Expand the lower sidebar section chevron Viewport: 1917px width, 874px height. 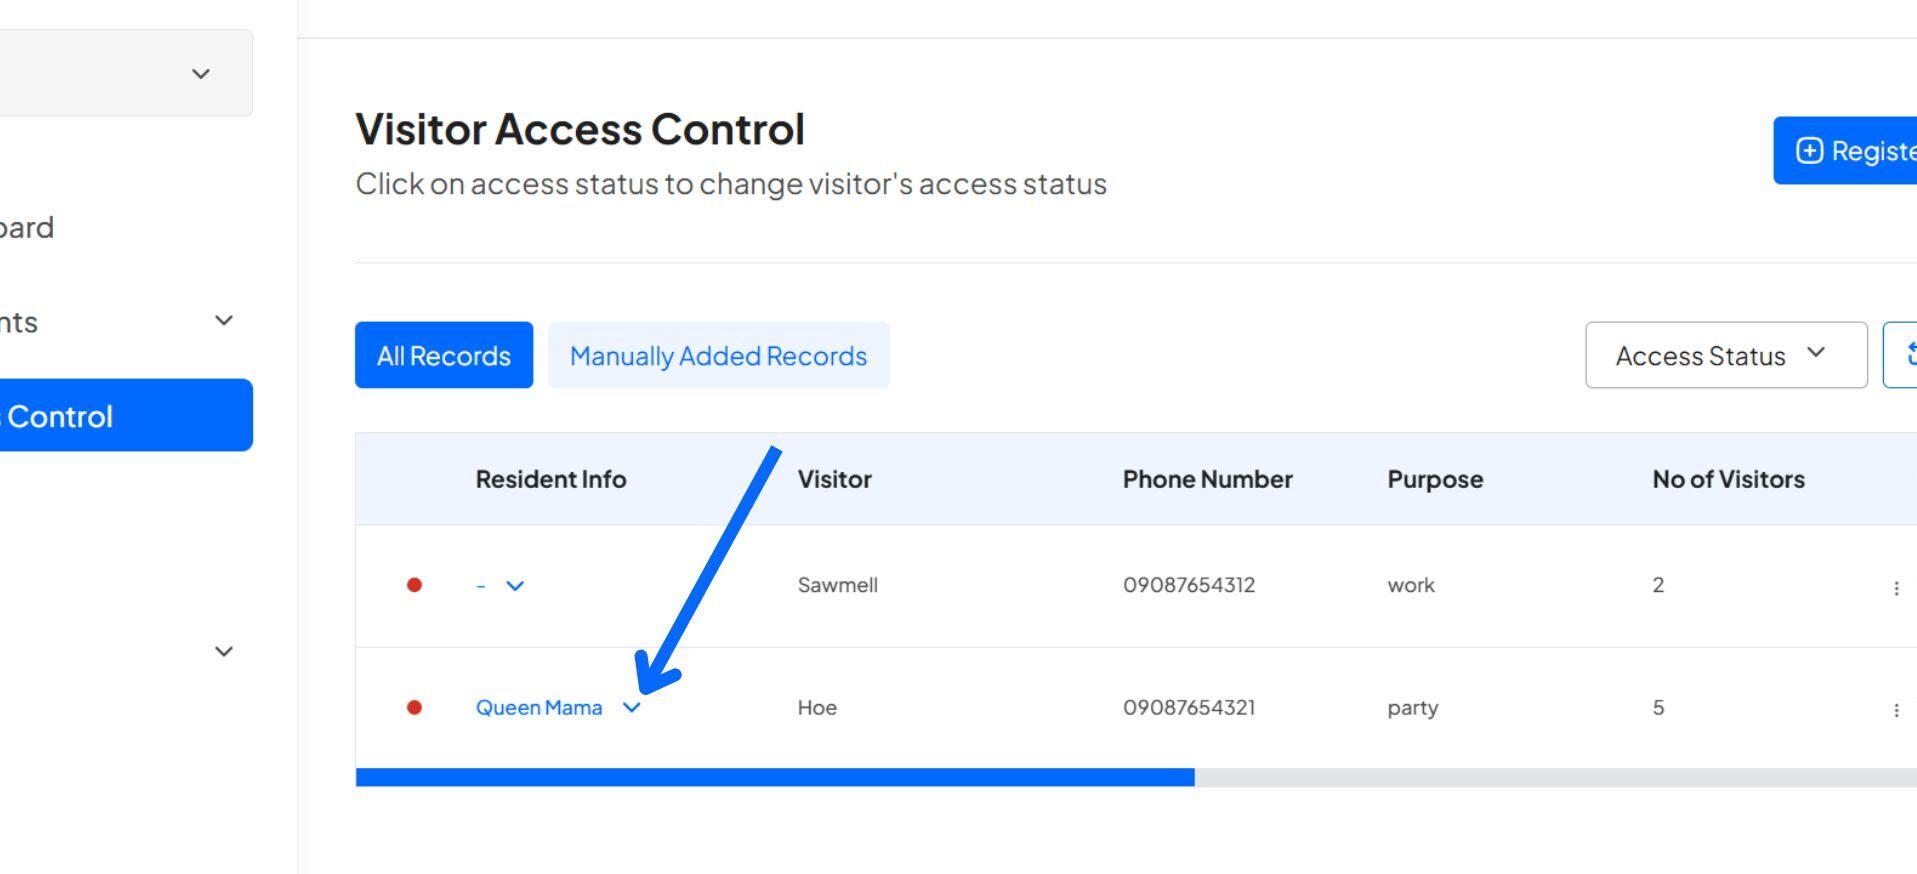(223, 651)
